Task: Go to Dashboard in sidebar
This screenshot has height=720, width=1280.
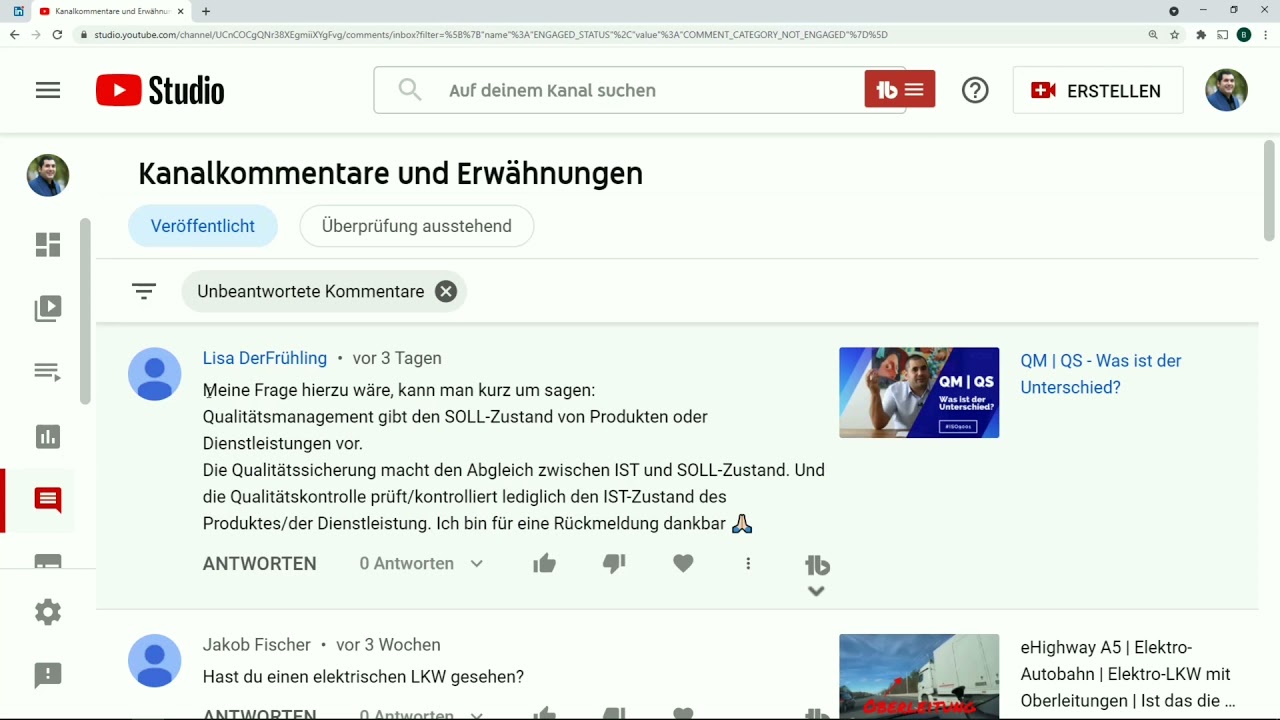Action: point(48,245)
